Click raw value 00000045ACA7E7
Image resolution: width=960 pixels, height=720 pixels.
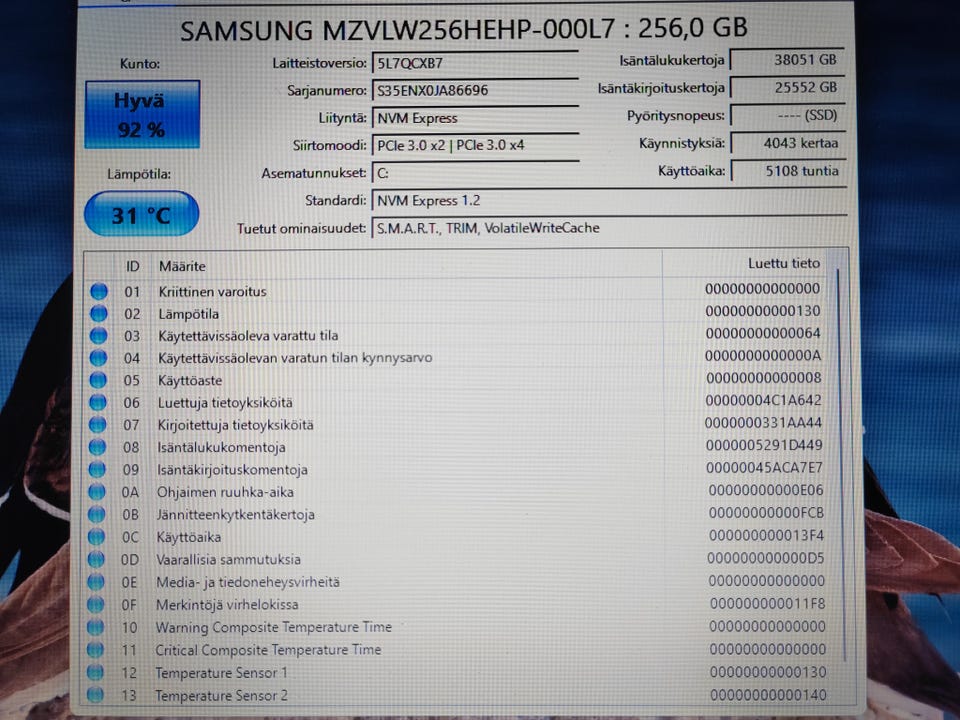pyautogui.click(x=764, y=468)
